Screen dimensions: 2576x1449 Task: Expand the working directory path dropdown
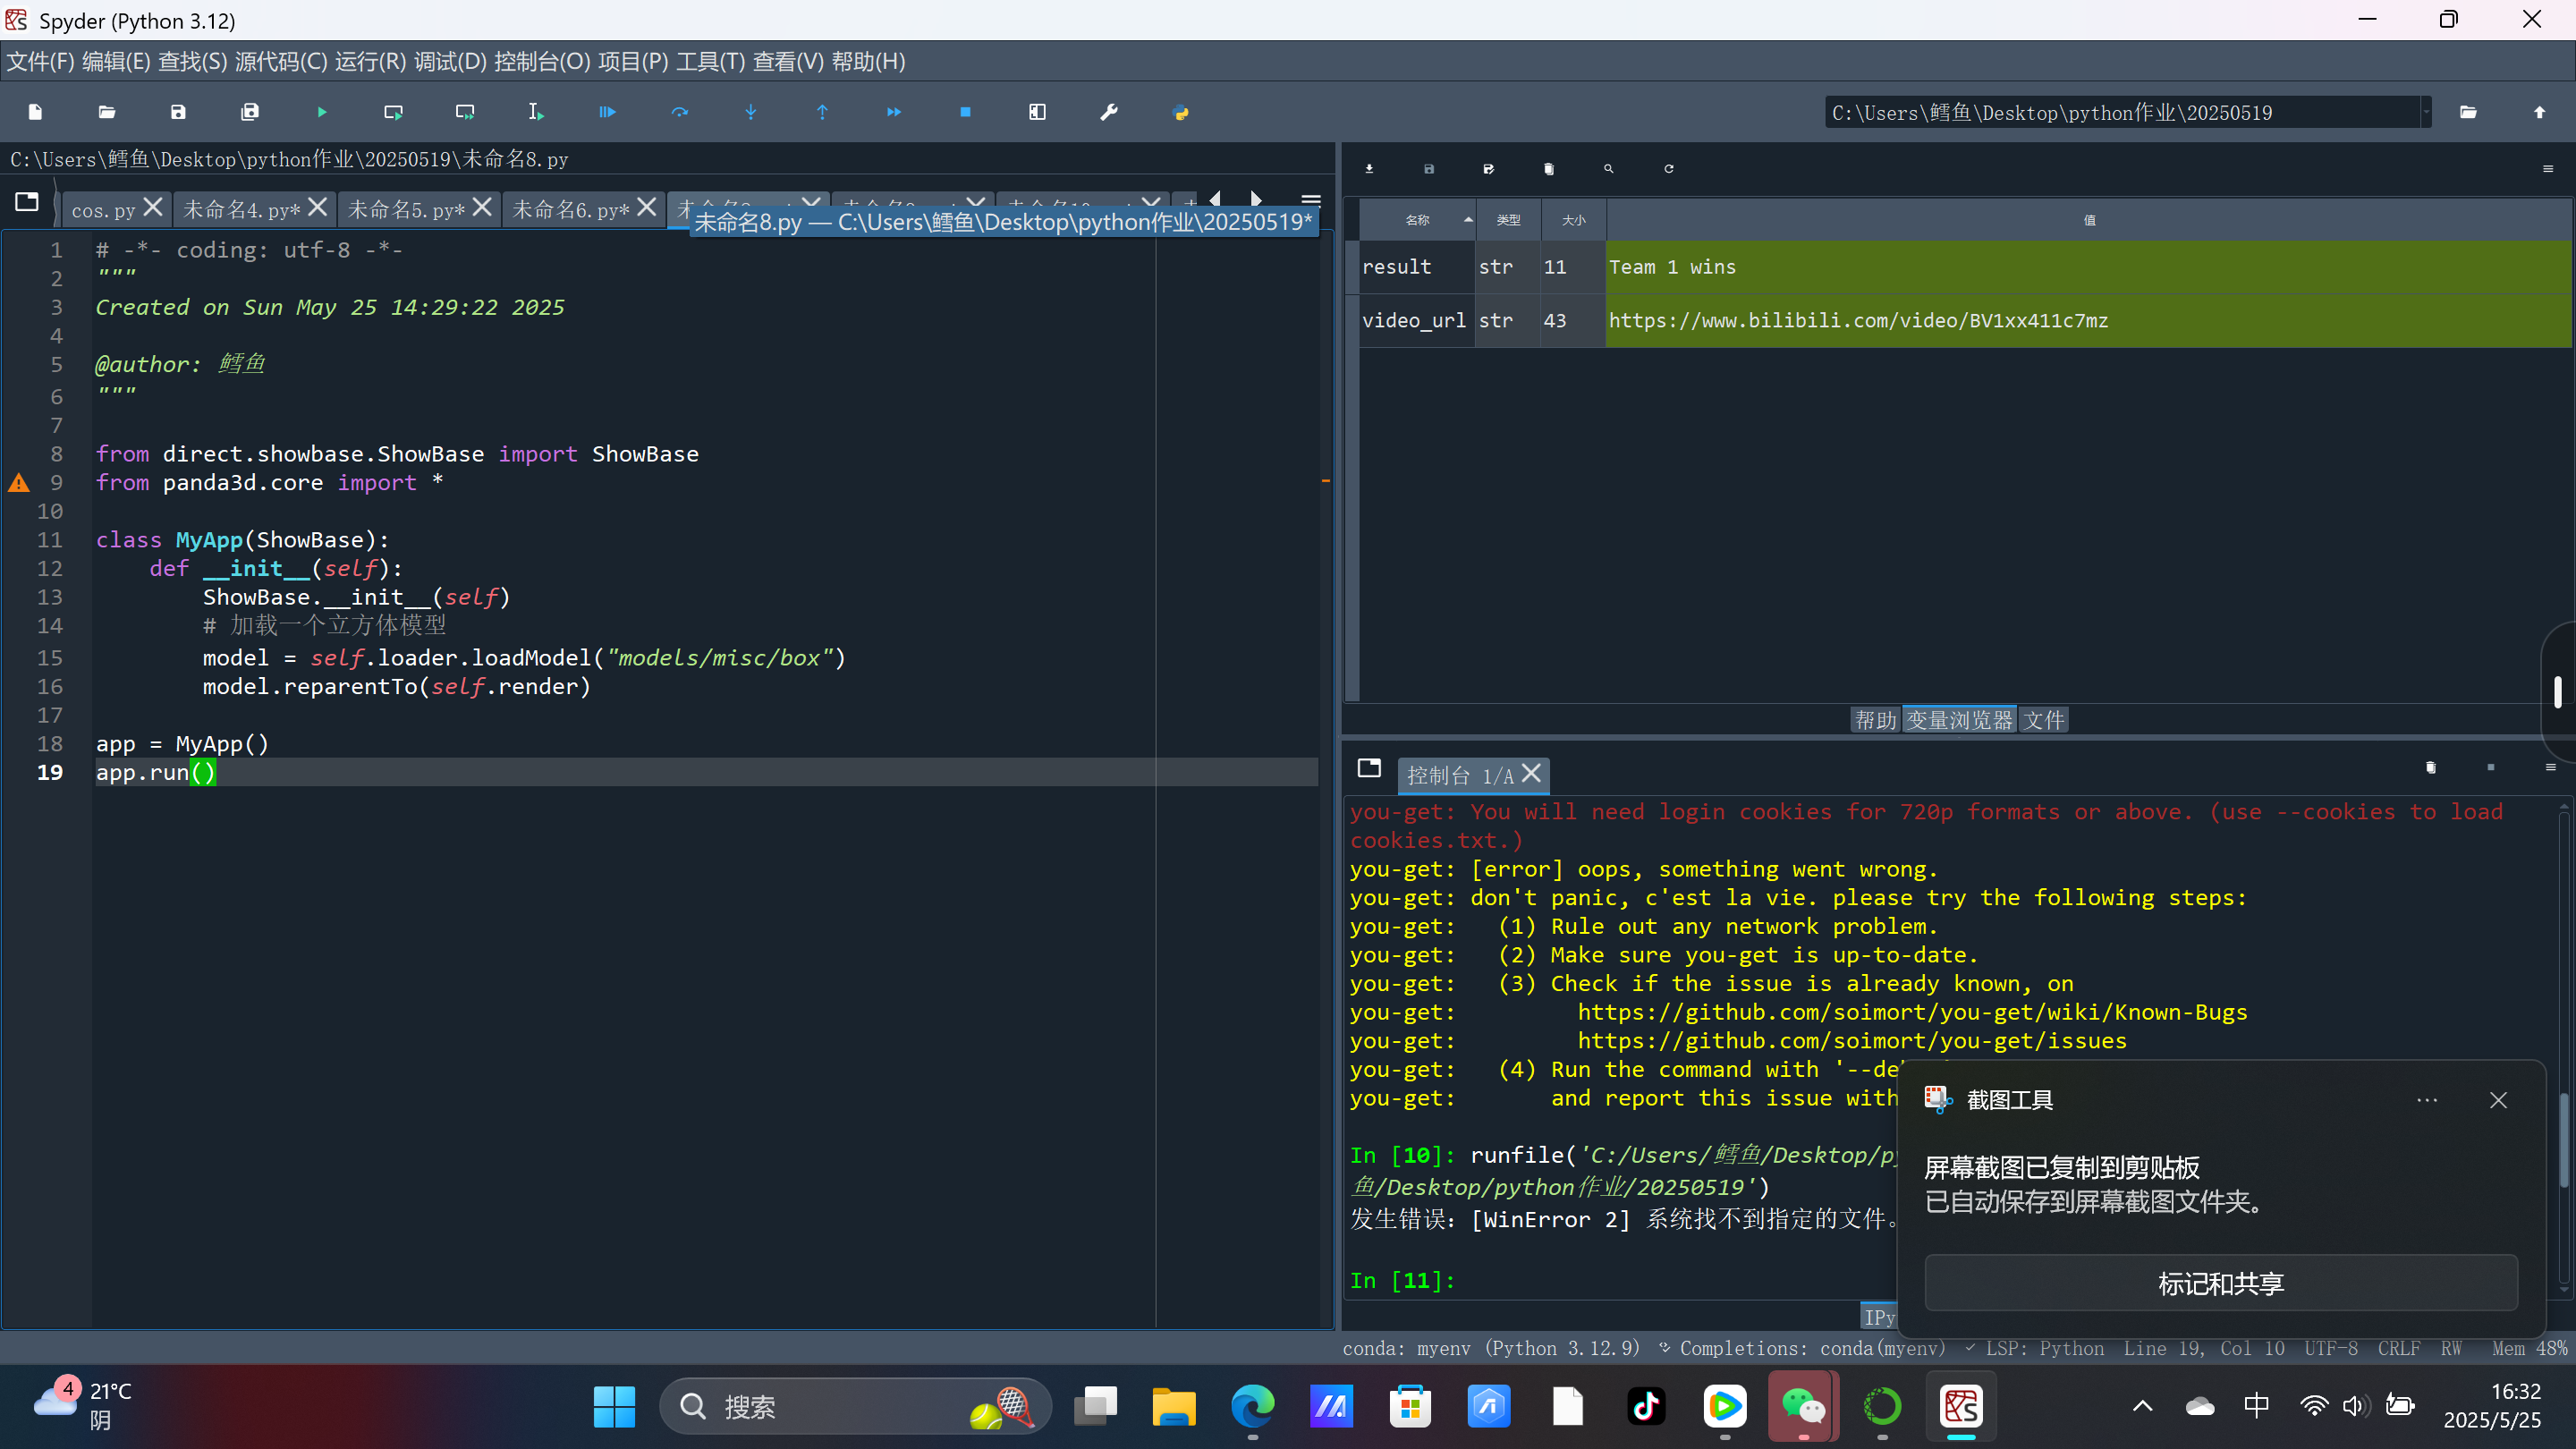[x=2425, y=112]
